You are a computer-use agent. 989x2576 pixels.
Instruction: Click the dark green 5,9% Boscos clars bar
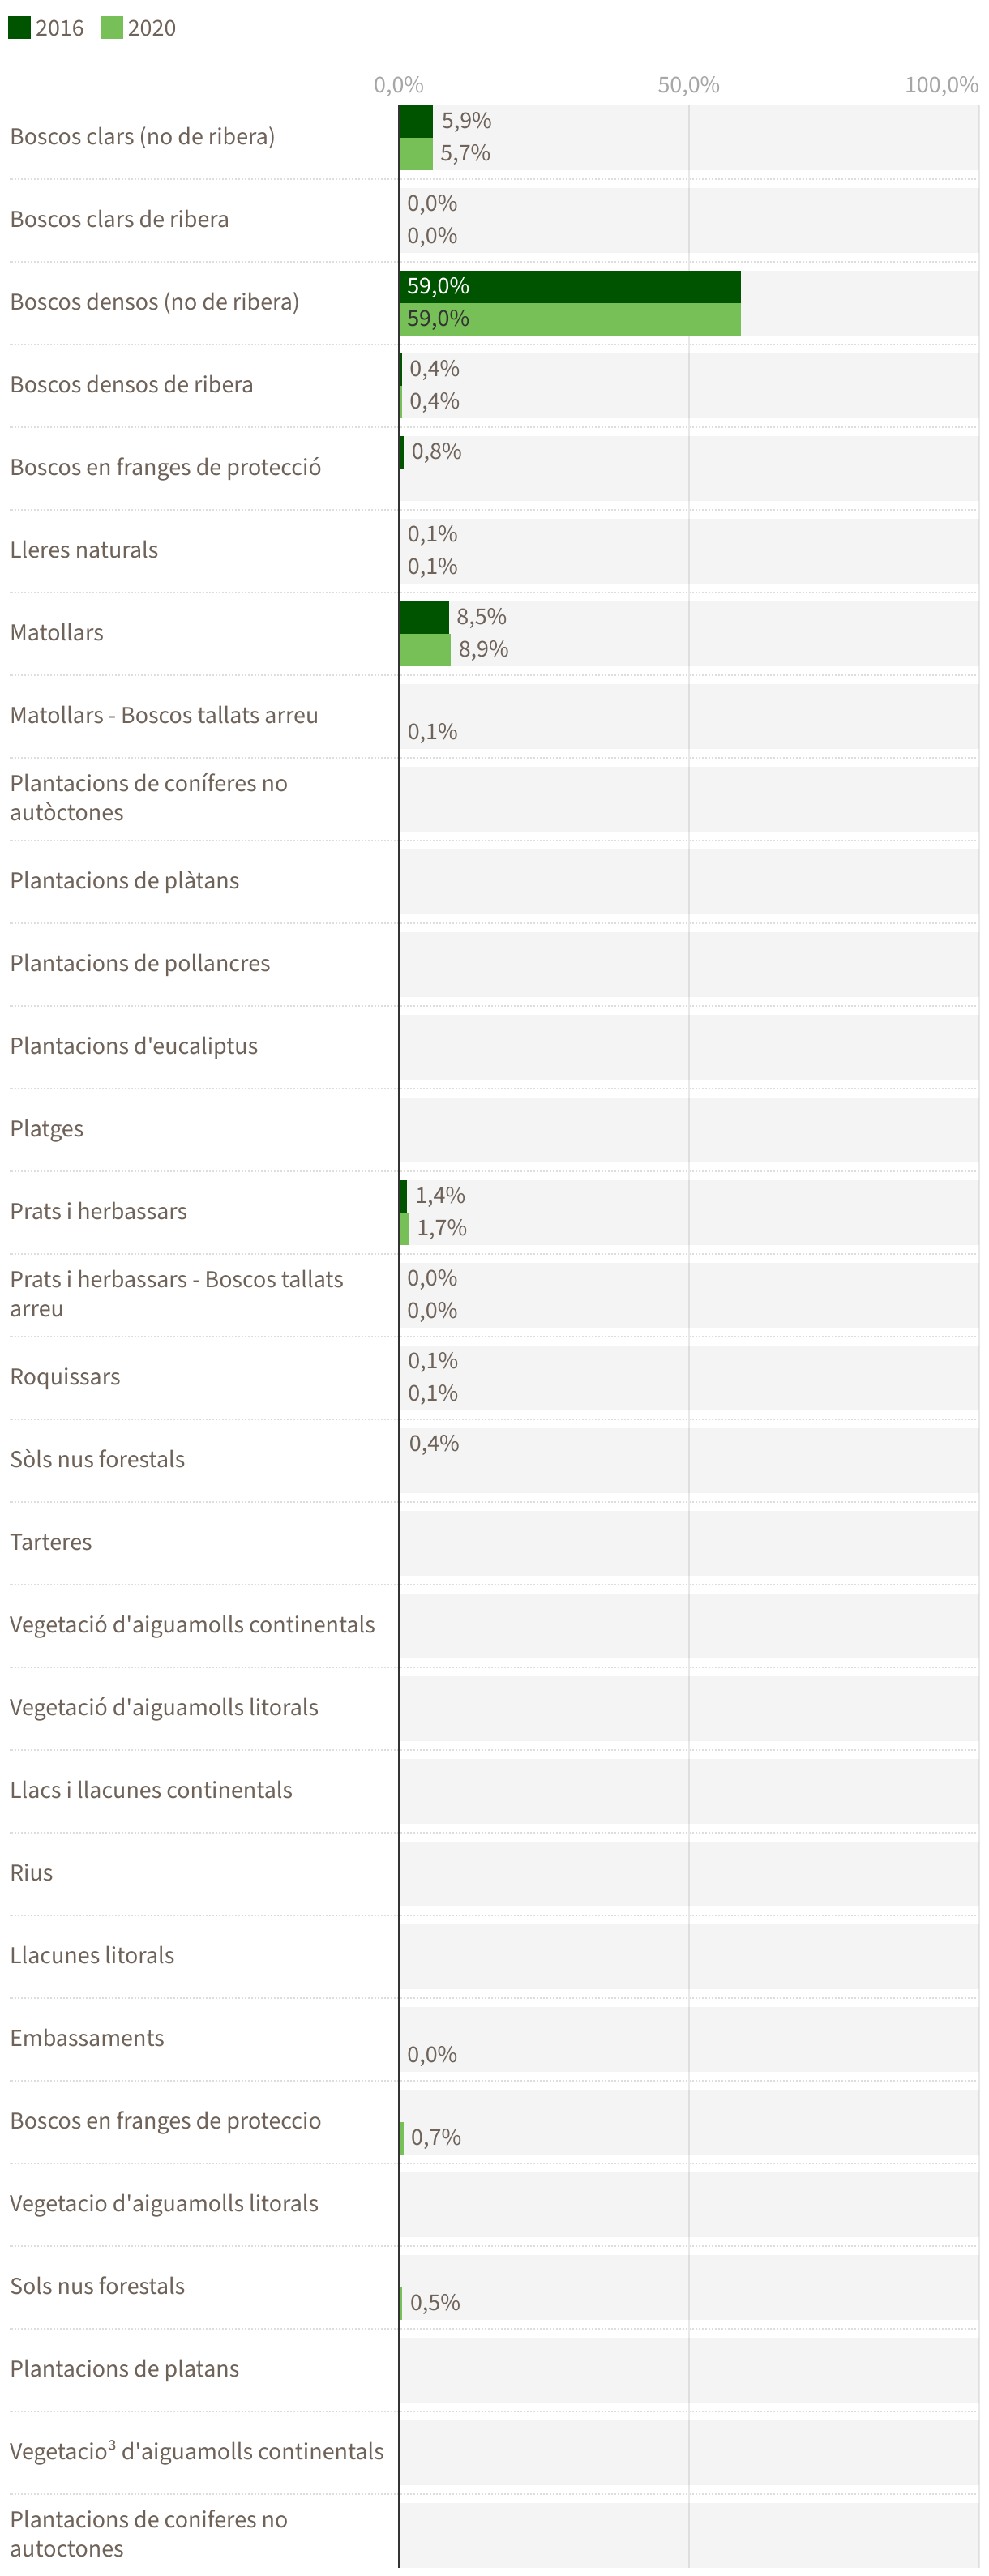click(x=415, y=121)
